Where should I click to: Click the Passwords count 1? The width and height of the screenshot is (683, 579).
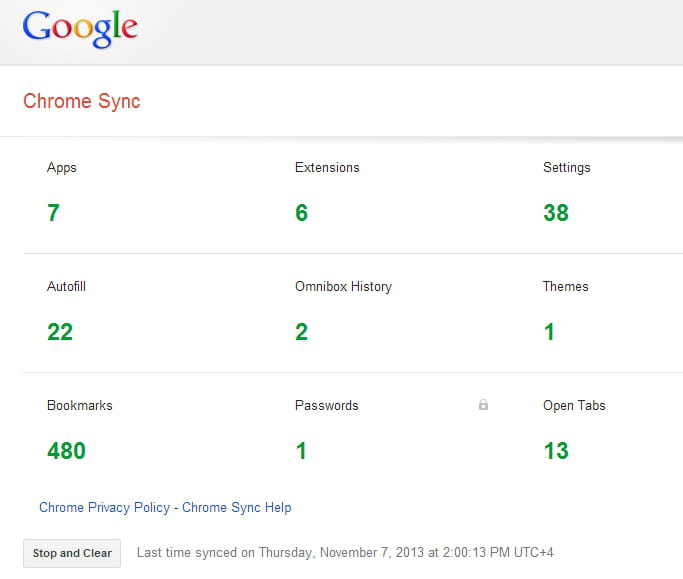[301, 451]
